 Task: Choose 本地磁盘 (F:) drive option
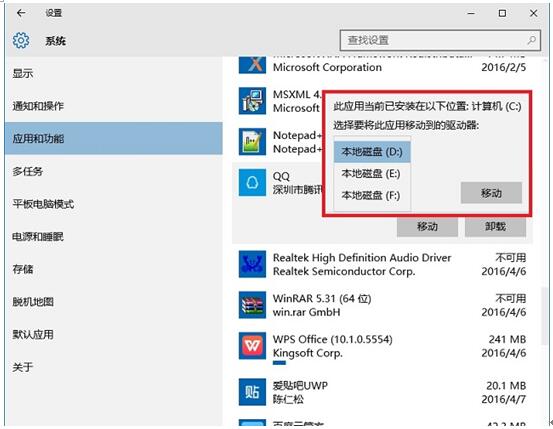pos(372,195)
